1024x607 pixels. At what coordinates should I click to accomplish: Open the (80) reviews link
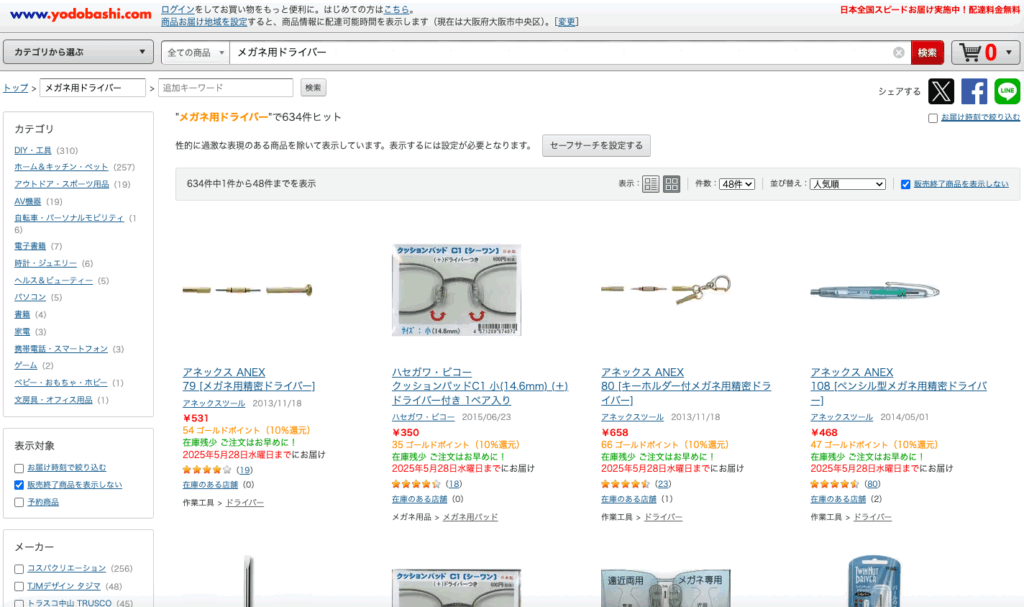(872, 484)
